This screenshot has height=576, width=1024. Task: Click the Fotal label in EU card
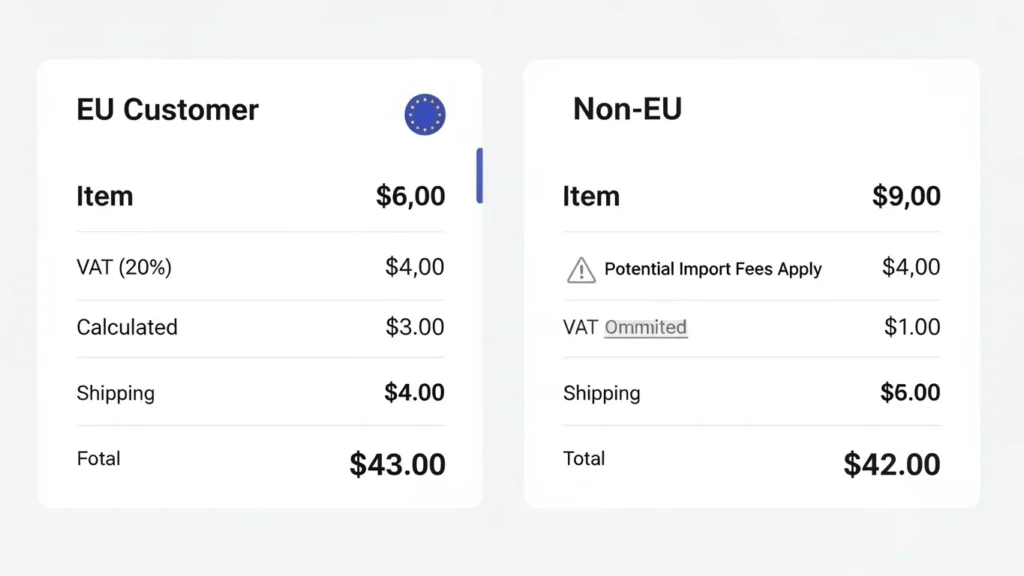[x=98, y=459]
